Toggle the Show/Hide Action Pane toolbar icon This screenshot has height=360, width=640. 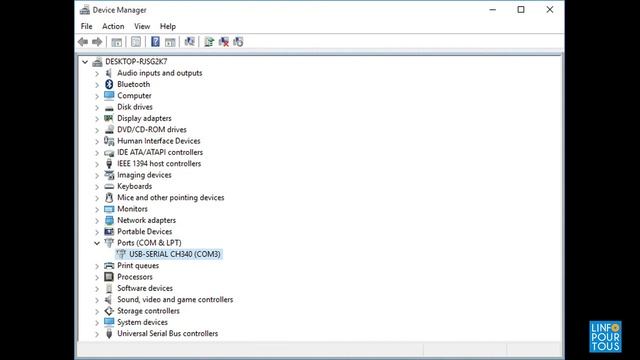tap(170, 42)
